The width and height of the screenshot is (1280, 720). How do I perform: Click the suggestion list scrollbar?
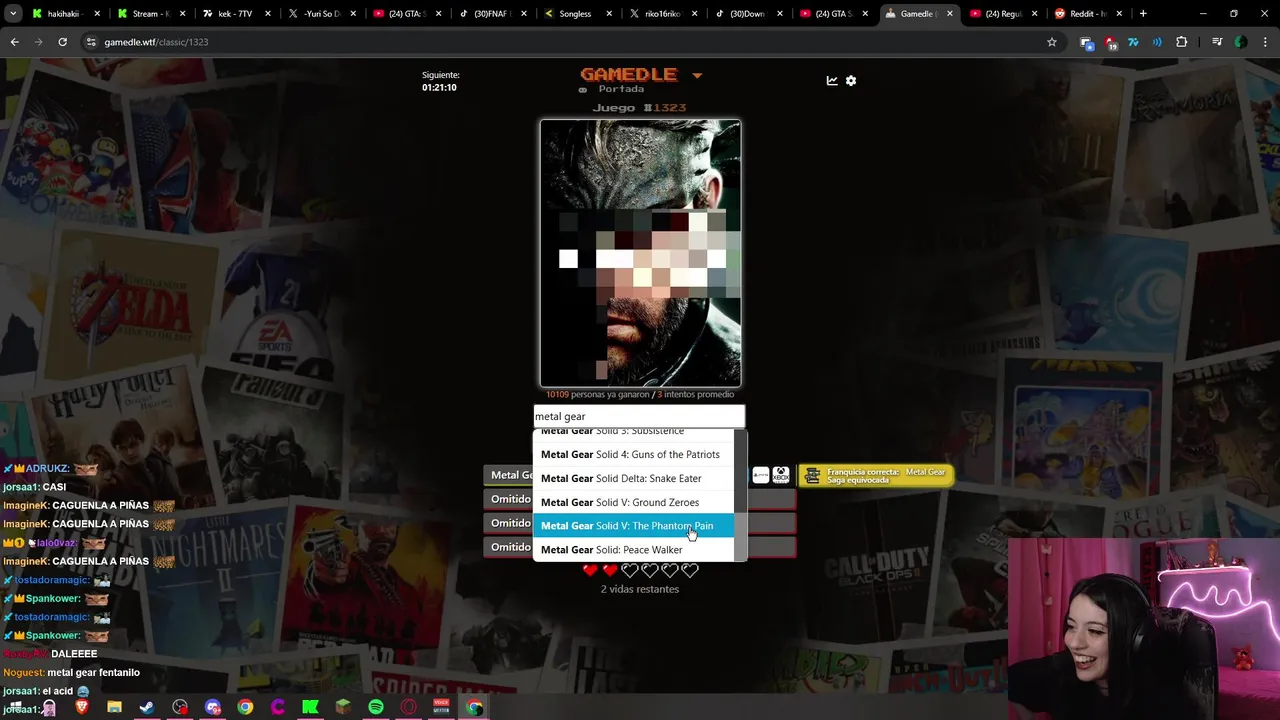(x=741, y=495)
